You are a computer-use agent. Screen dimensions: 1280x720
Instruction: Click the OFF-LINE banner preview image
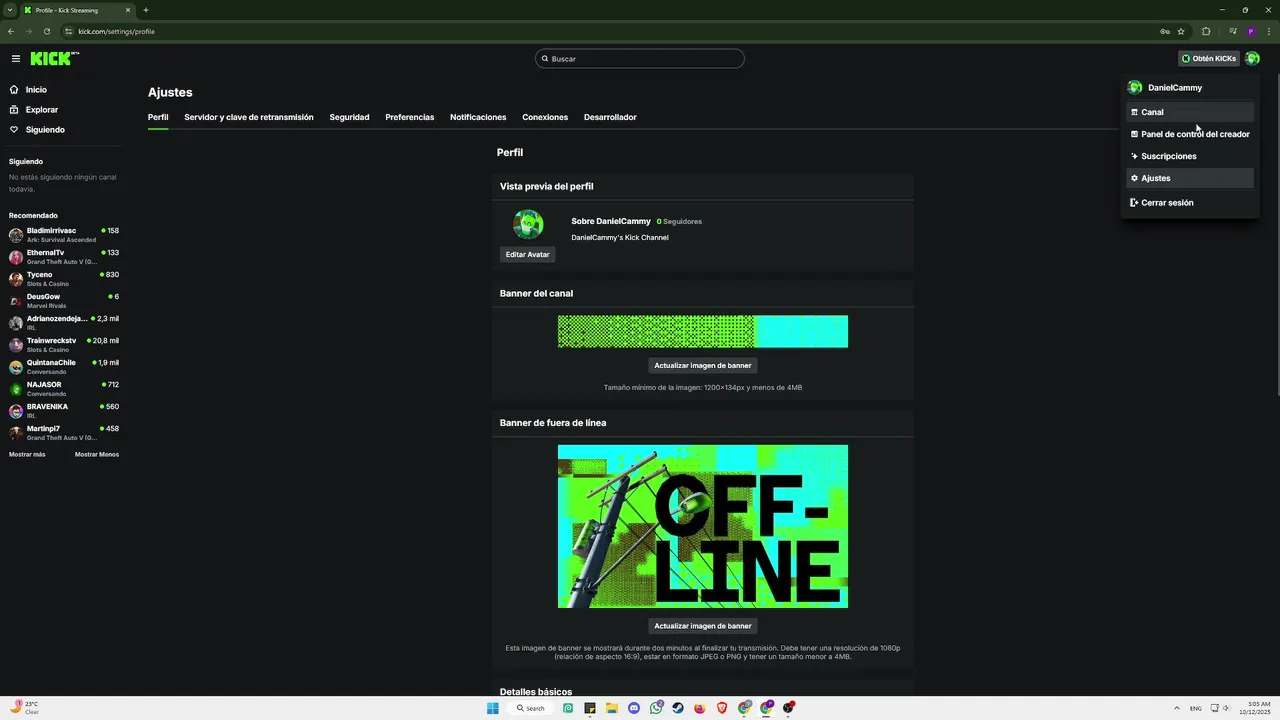tap(703, 526)
